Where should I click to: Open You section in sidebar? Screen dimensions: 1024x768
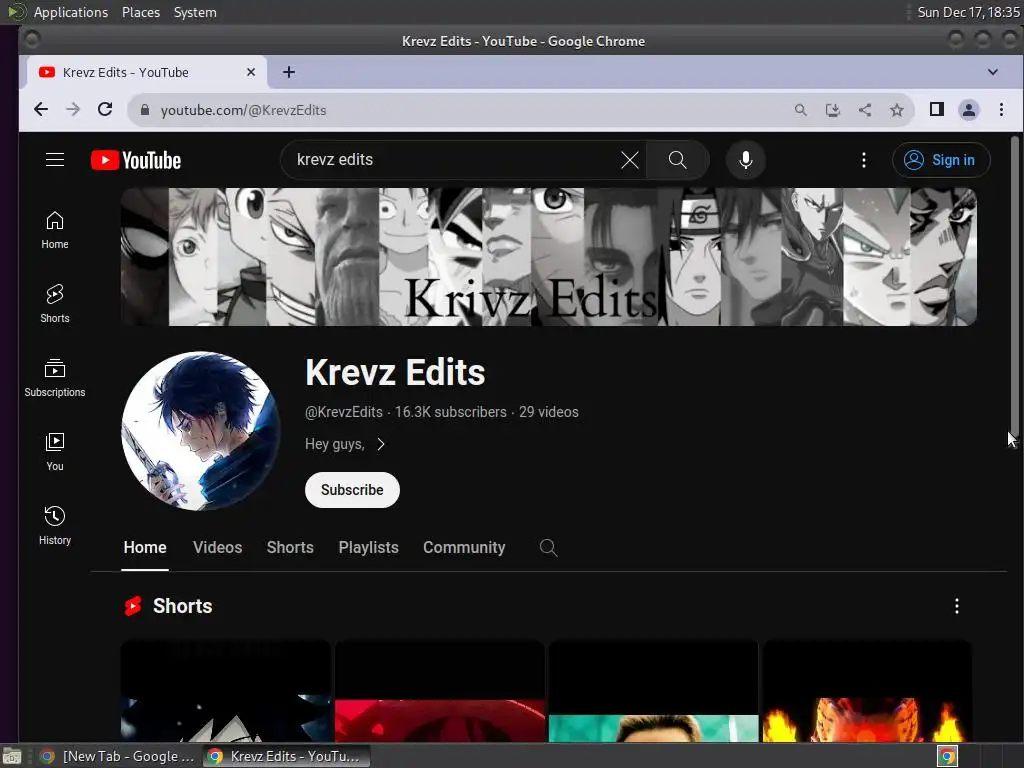55,452
